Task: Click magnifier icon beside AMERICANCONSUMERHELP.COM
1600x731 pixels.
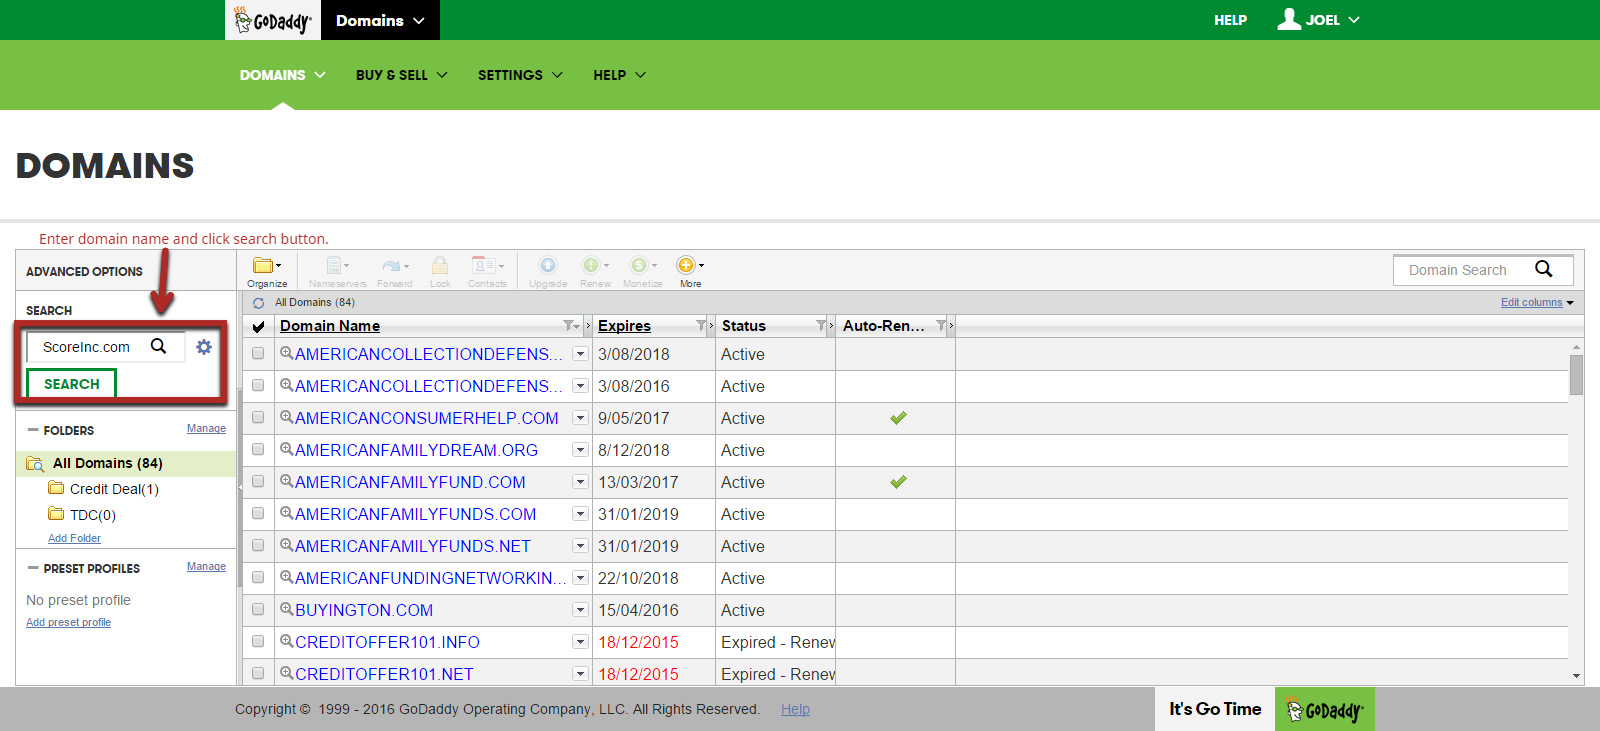Action: click(x=286, y=417)
